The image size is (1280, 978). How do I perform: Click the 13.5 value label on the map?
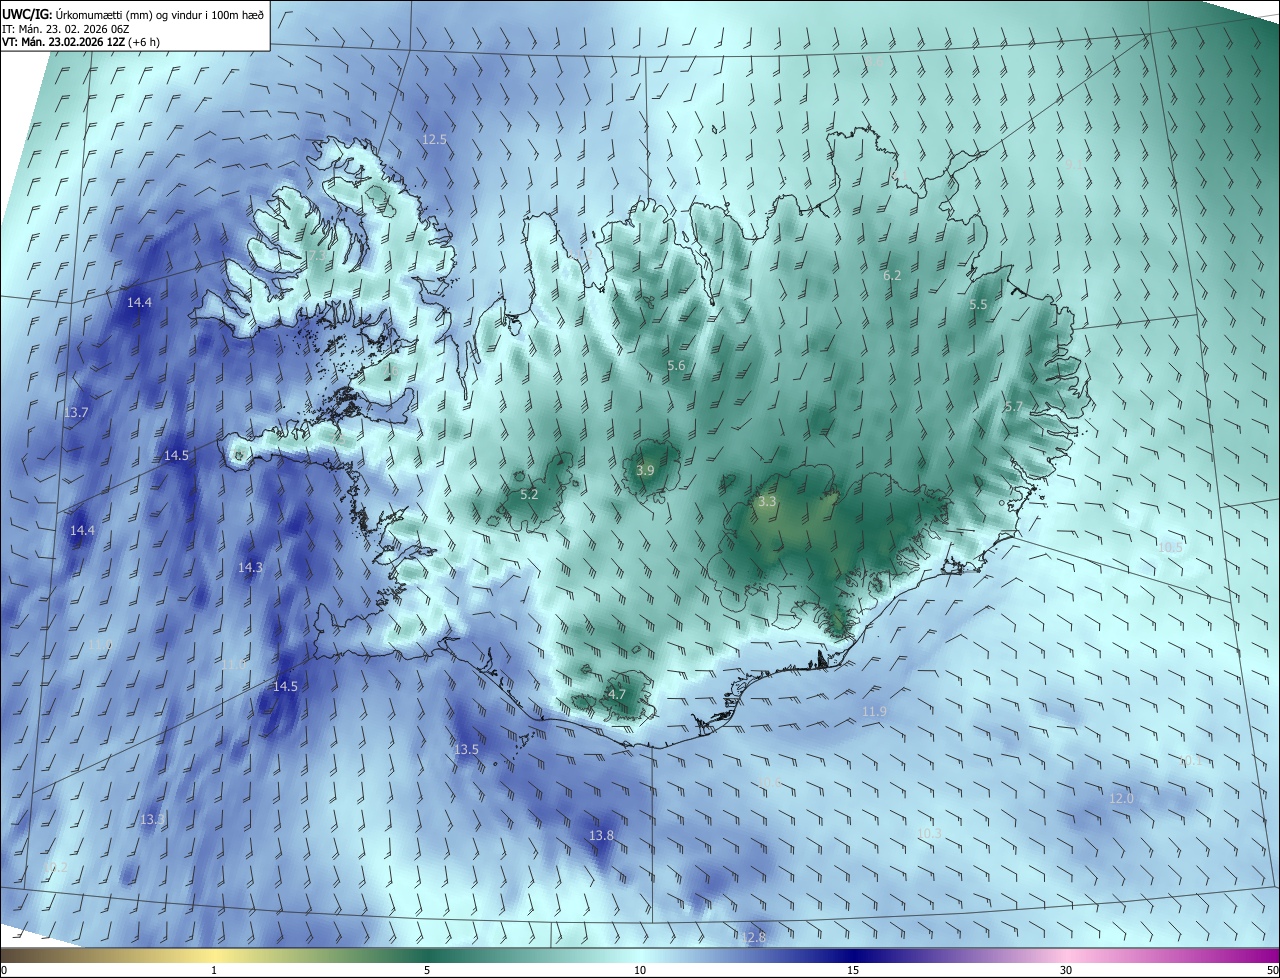(x=466, y=749)
